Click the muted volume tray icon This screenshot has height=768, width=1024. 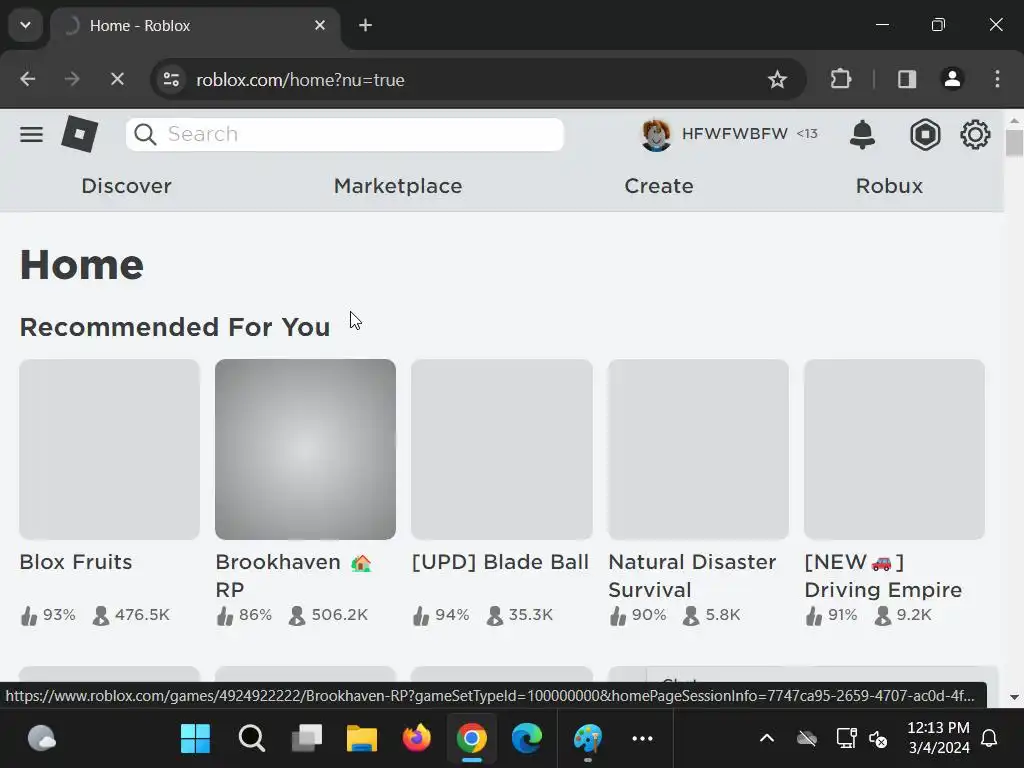878,739
